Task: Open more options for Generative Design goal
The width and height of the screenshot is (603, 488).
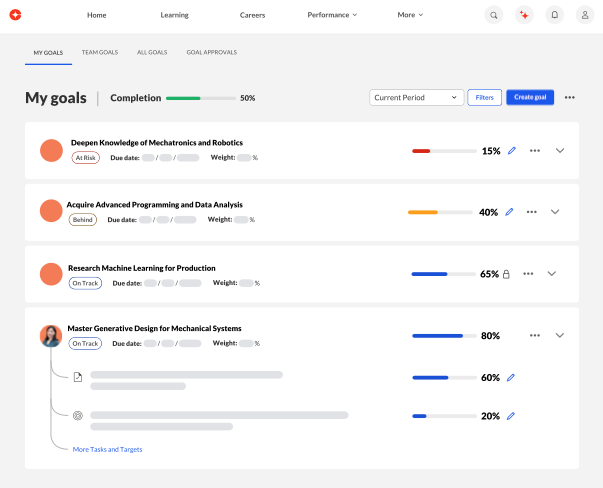Action: pyautogui.click(x=535, y=335)
